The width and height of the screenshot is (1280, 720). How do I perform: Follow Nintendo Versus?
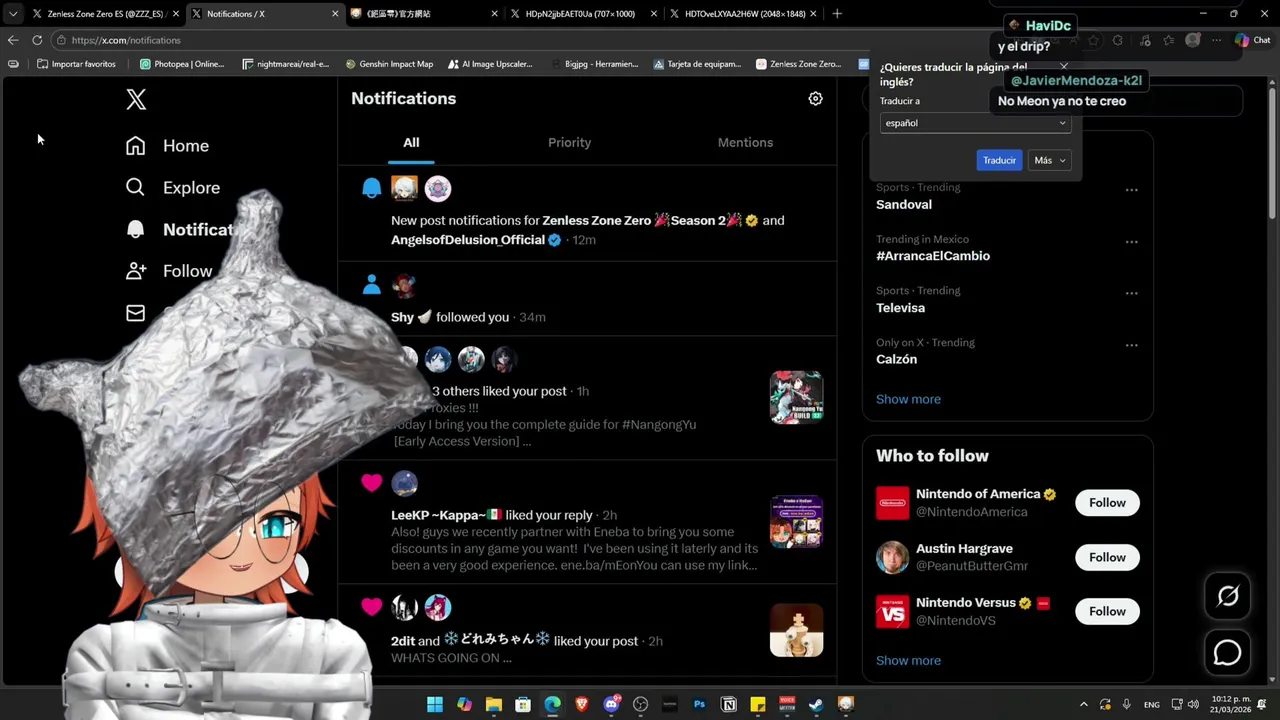[x=1107, y=611]
